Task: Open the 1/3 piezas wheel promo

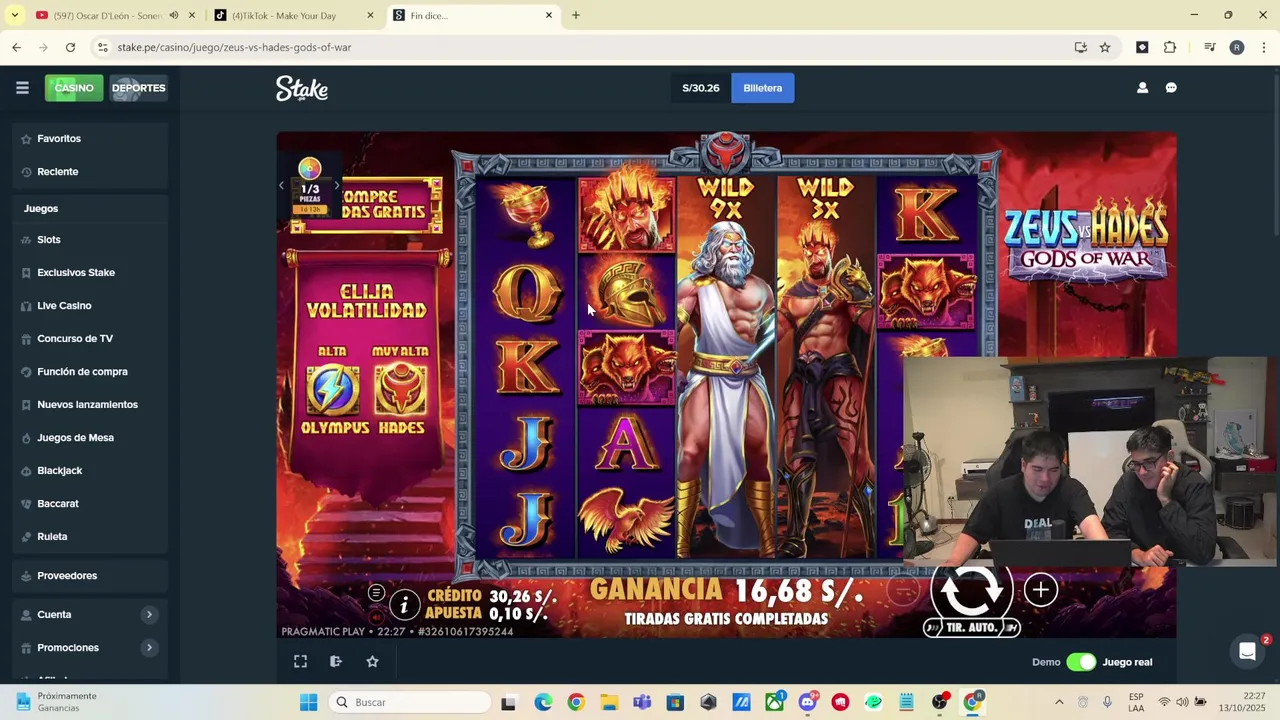Action: tap(310, 185)
